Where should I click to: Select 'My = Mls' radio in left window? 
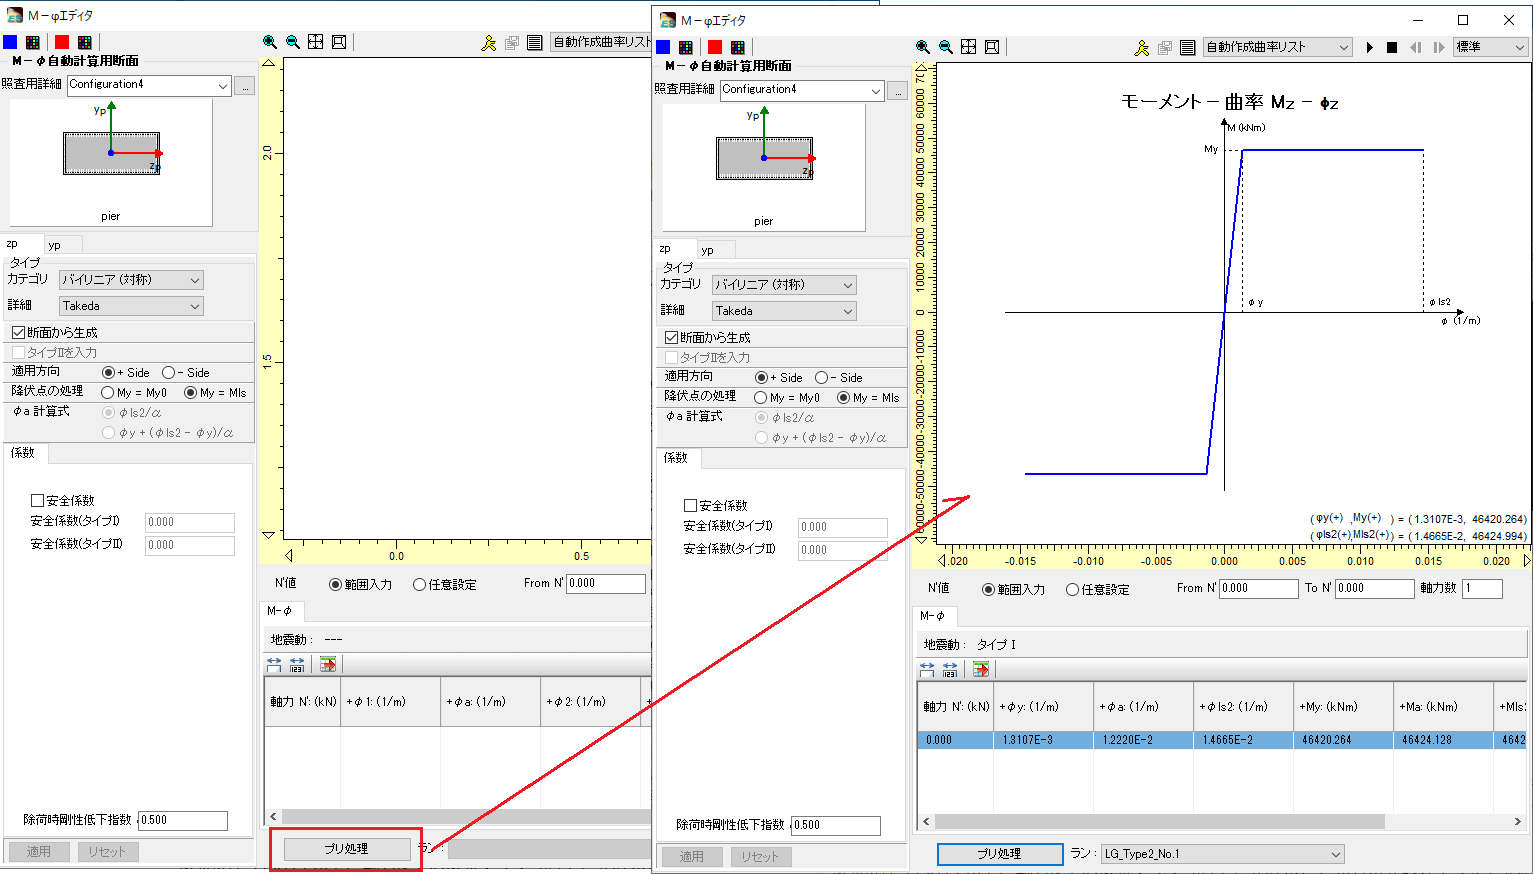(x=190, y=392)
